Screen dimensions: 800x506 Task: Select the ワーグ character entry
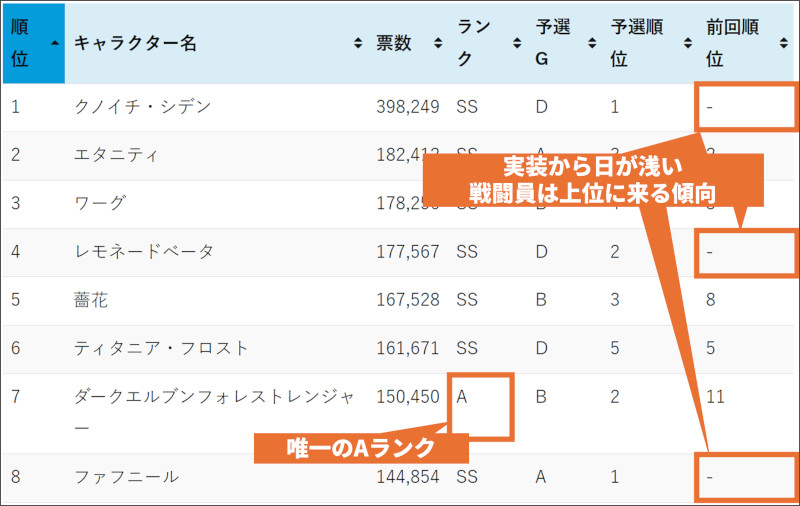tap(101, 203)
